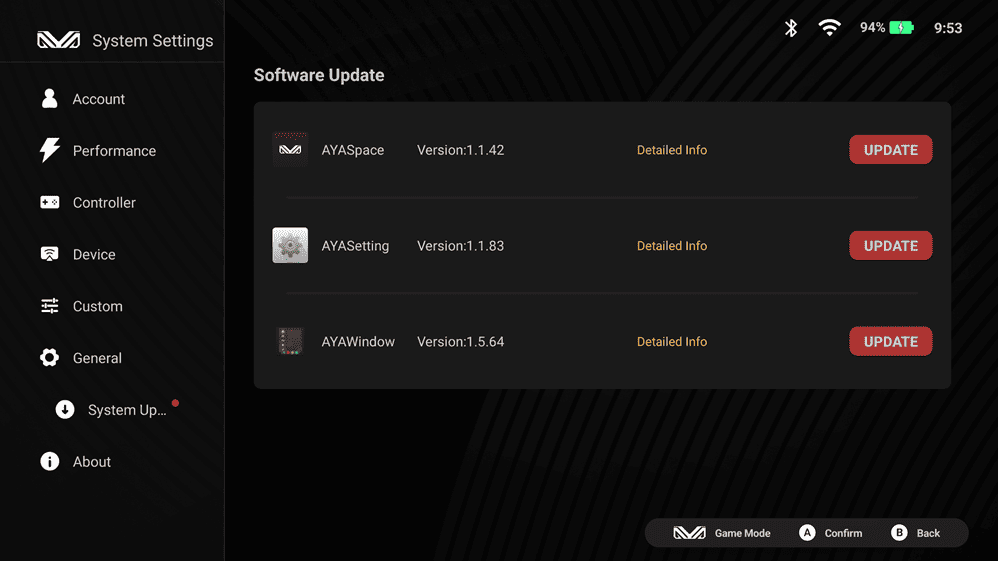
Task: Open the Account settings section
Action: [x=98, y=99]
